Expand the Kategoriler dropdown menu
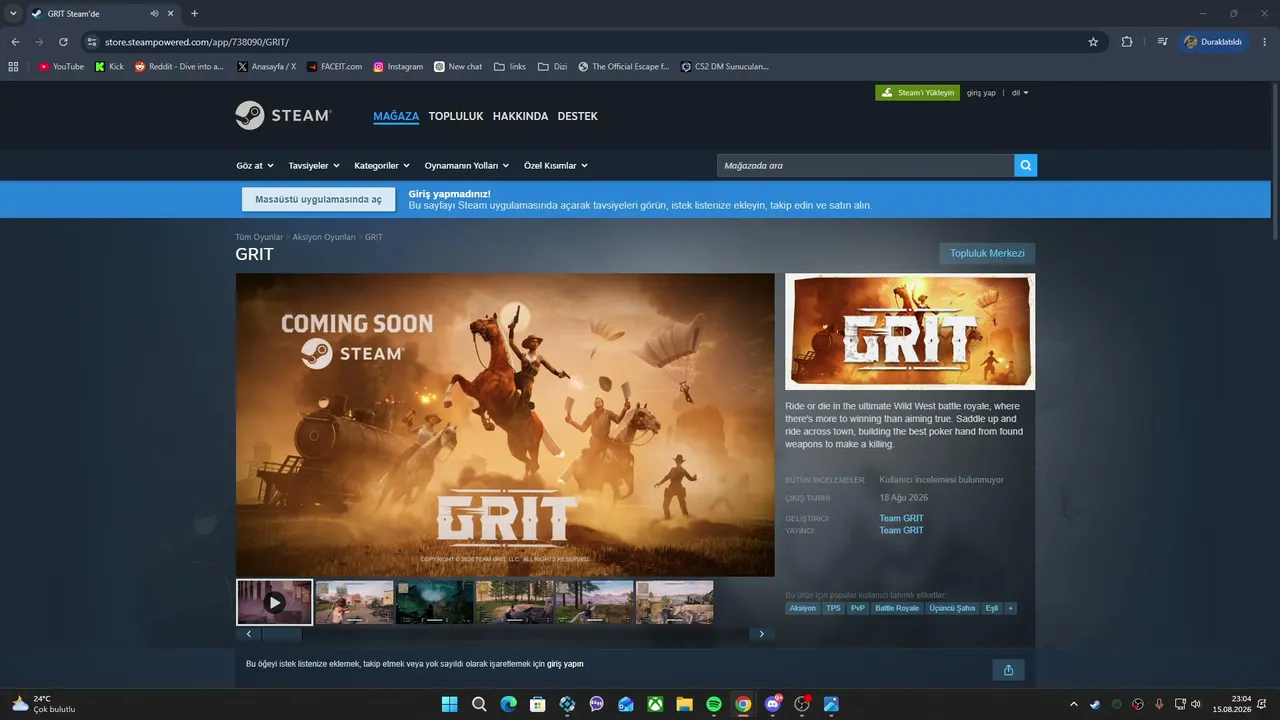The height and width of the screenshot is (720, 1280). pos(382,166)
